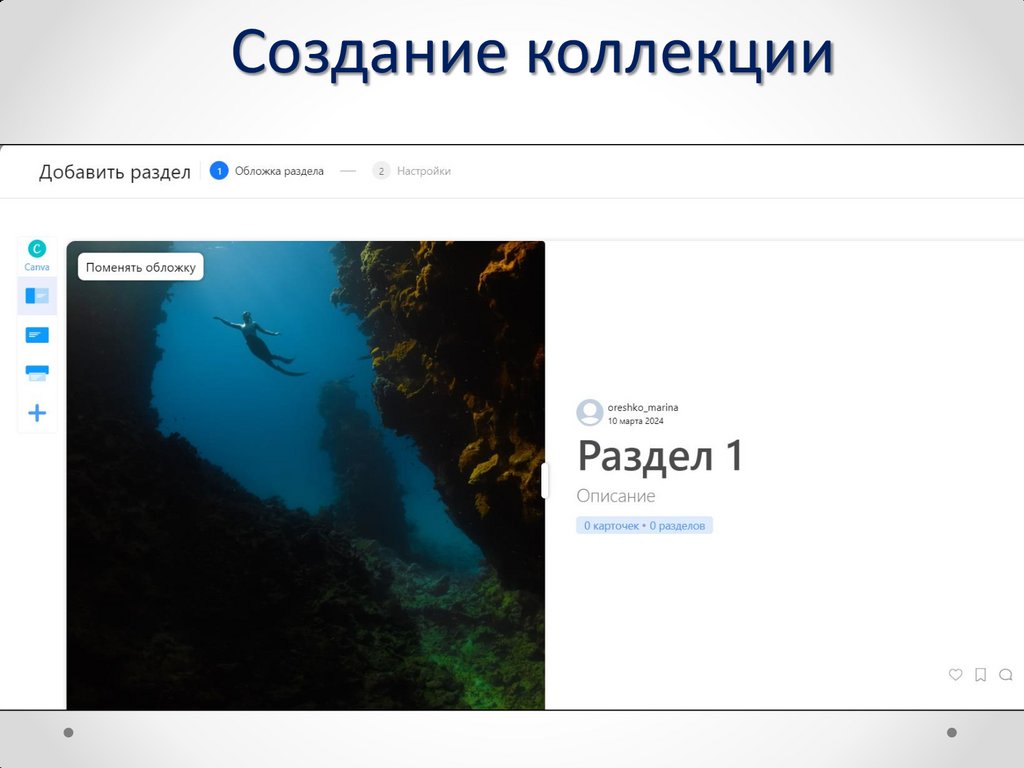Image resolution: width=1024 pixels, height=768 pixels.
Task: Click the heart like icon
Action: (x=955, y=675)
